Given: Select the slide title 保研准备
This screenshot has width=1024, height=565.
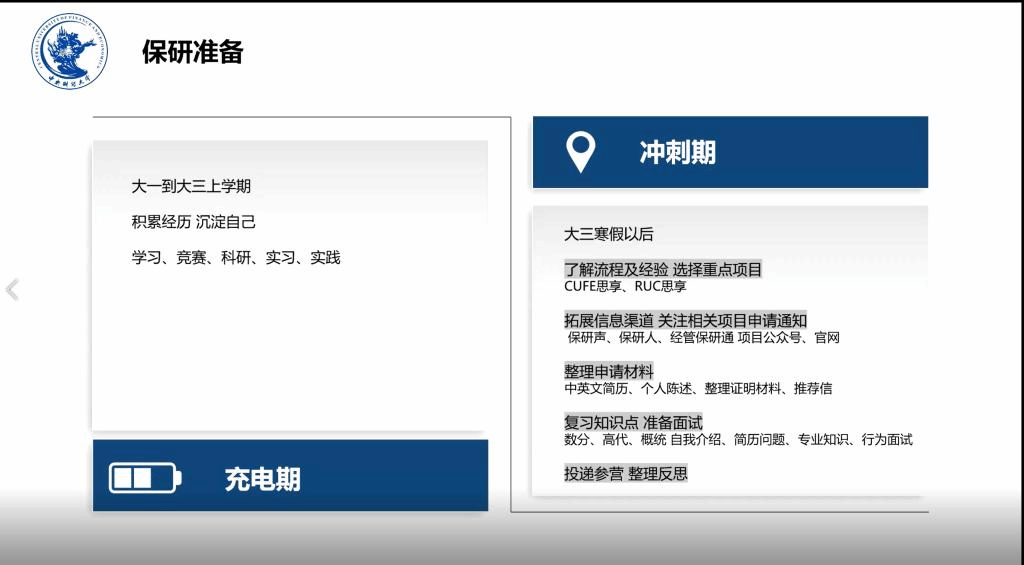Looking at the screenshot, I should (x=193, y=52).
